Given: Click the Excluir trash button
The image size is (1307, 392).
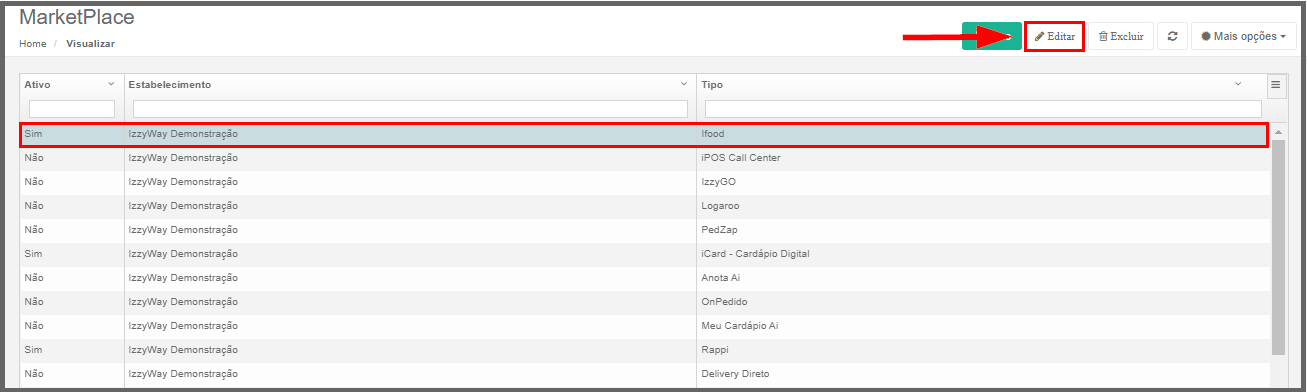Looking at the screenshot, I should click(1121, 36).
